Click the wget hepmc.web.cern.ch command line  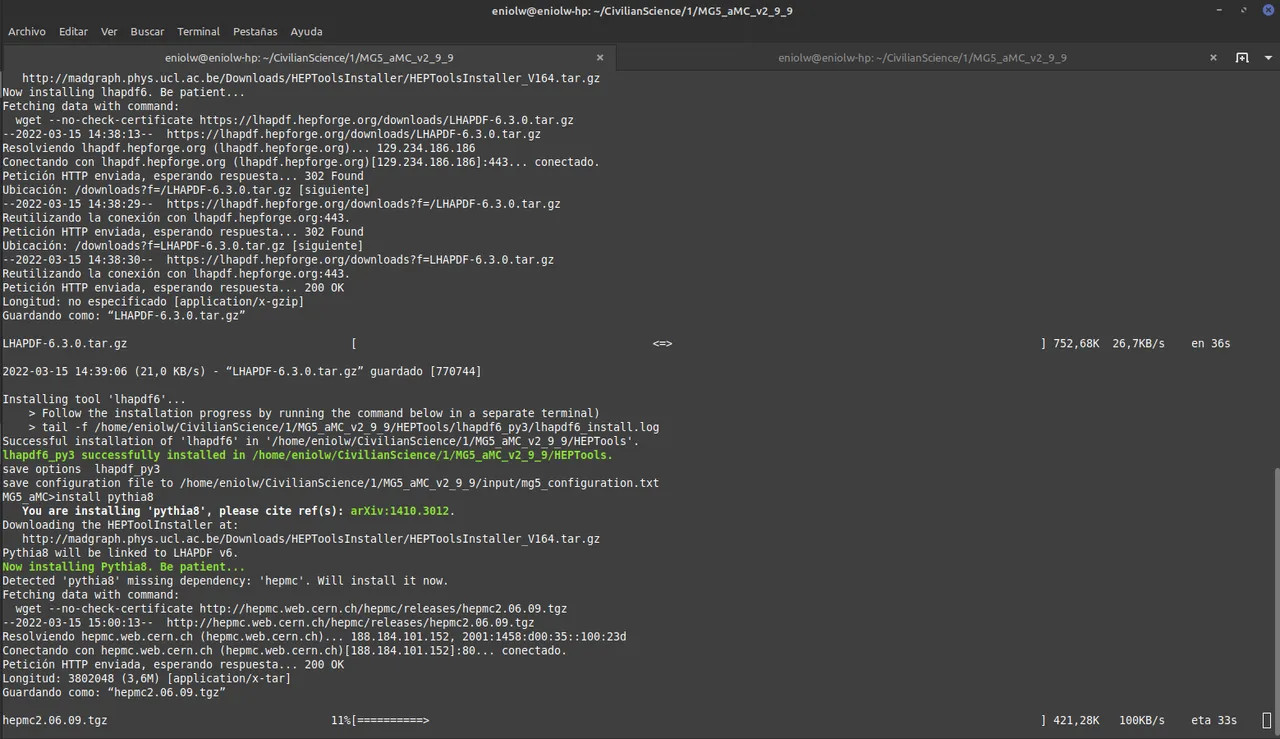click(291, 609)
